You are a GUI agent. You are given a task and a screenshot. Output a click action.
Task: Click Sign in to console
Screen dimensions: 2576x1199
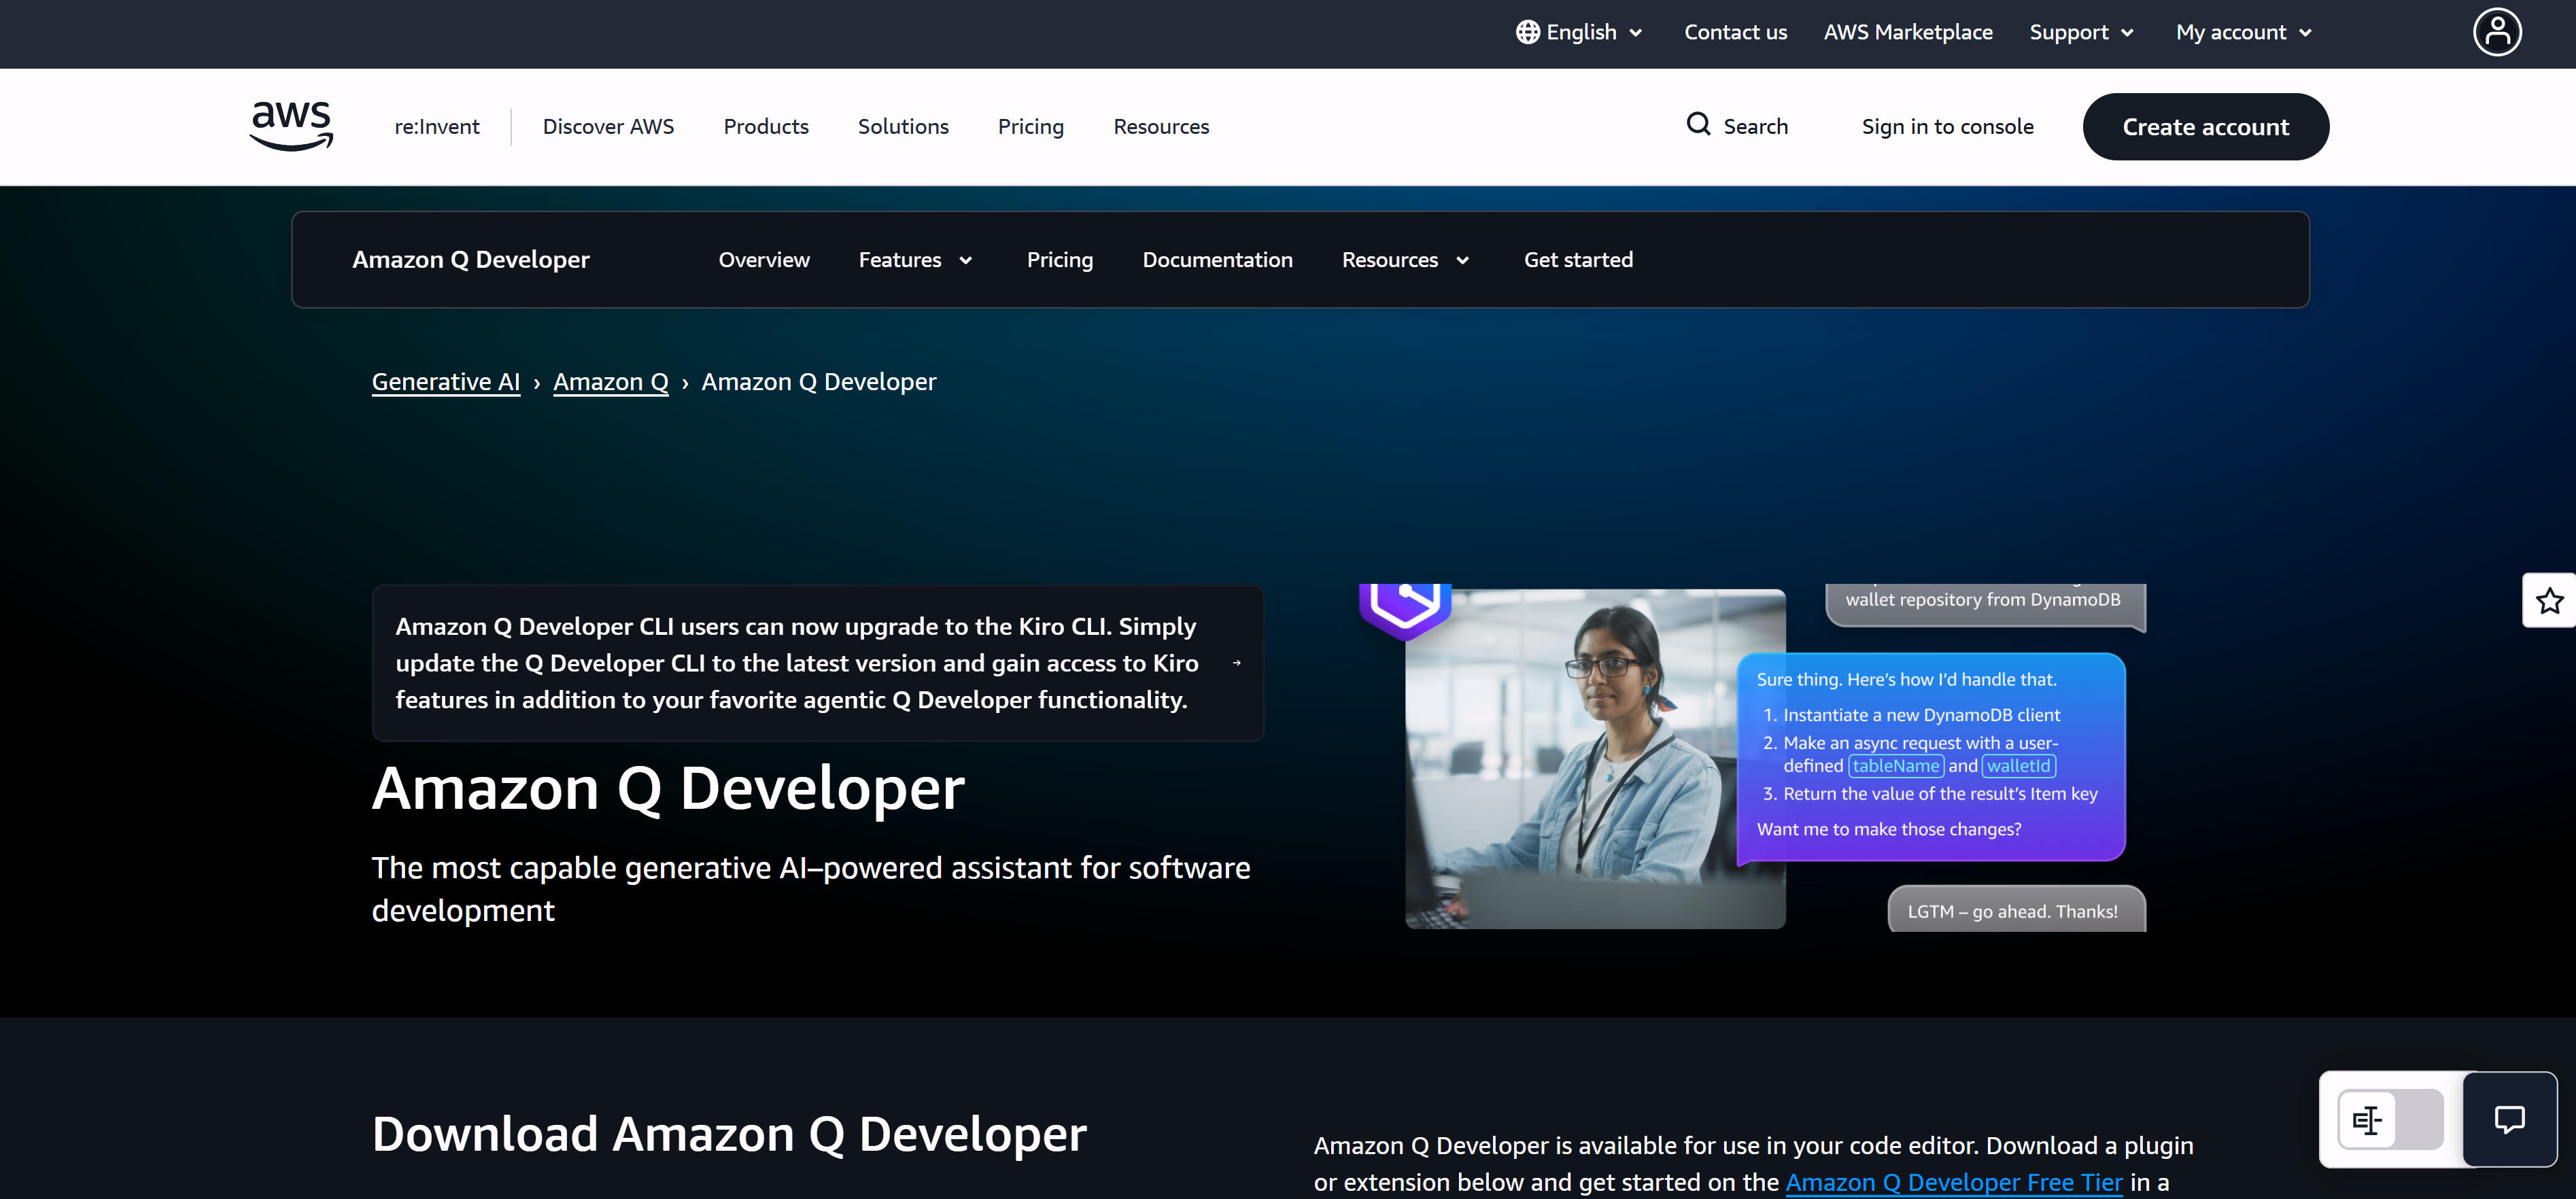pos(1947,126)
